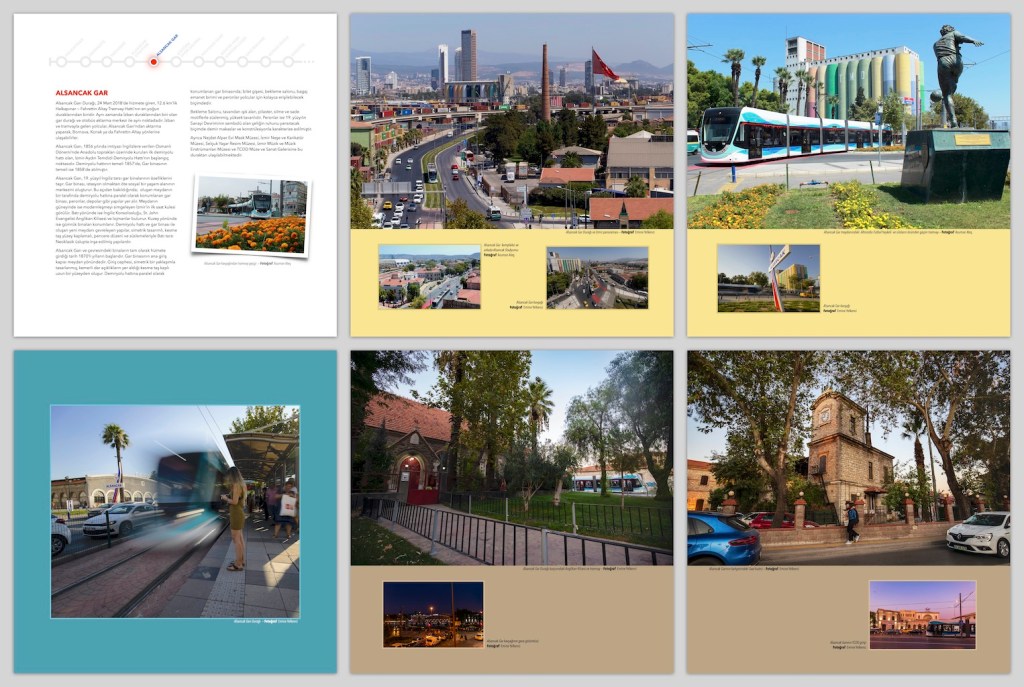Select the first gray station circle on the line

click(x=63, y=61)
